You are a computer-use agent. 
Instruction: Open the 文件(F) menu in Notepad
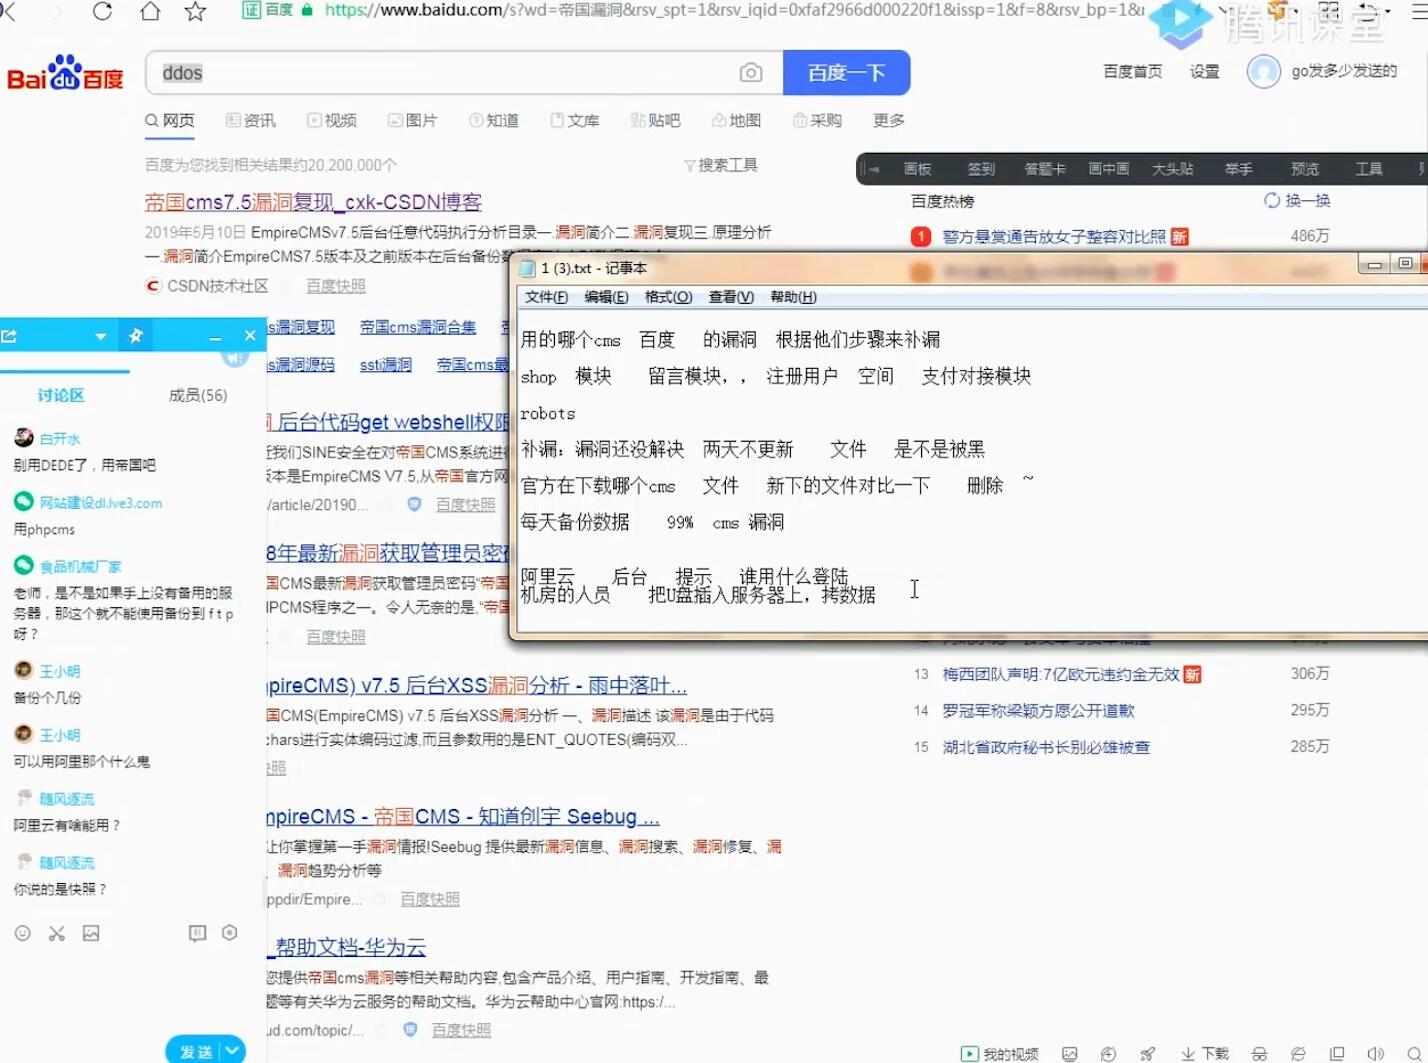[x=546, y=297]
